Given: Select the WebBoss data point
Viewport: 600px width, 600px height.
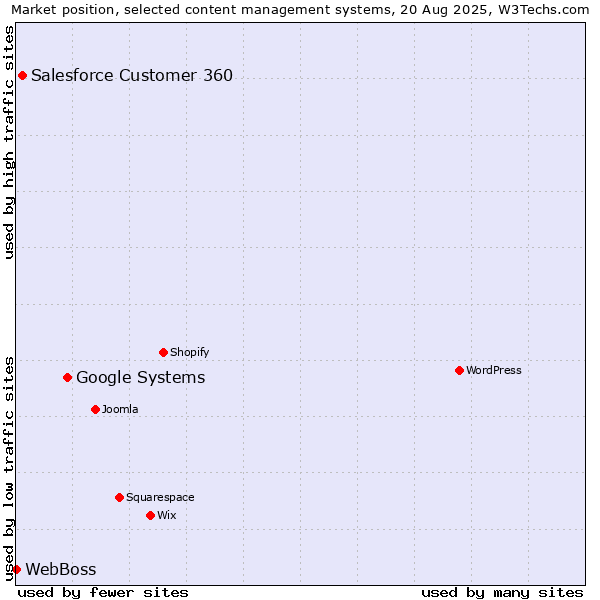Looking at the screenshot, I should 16,569.
